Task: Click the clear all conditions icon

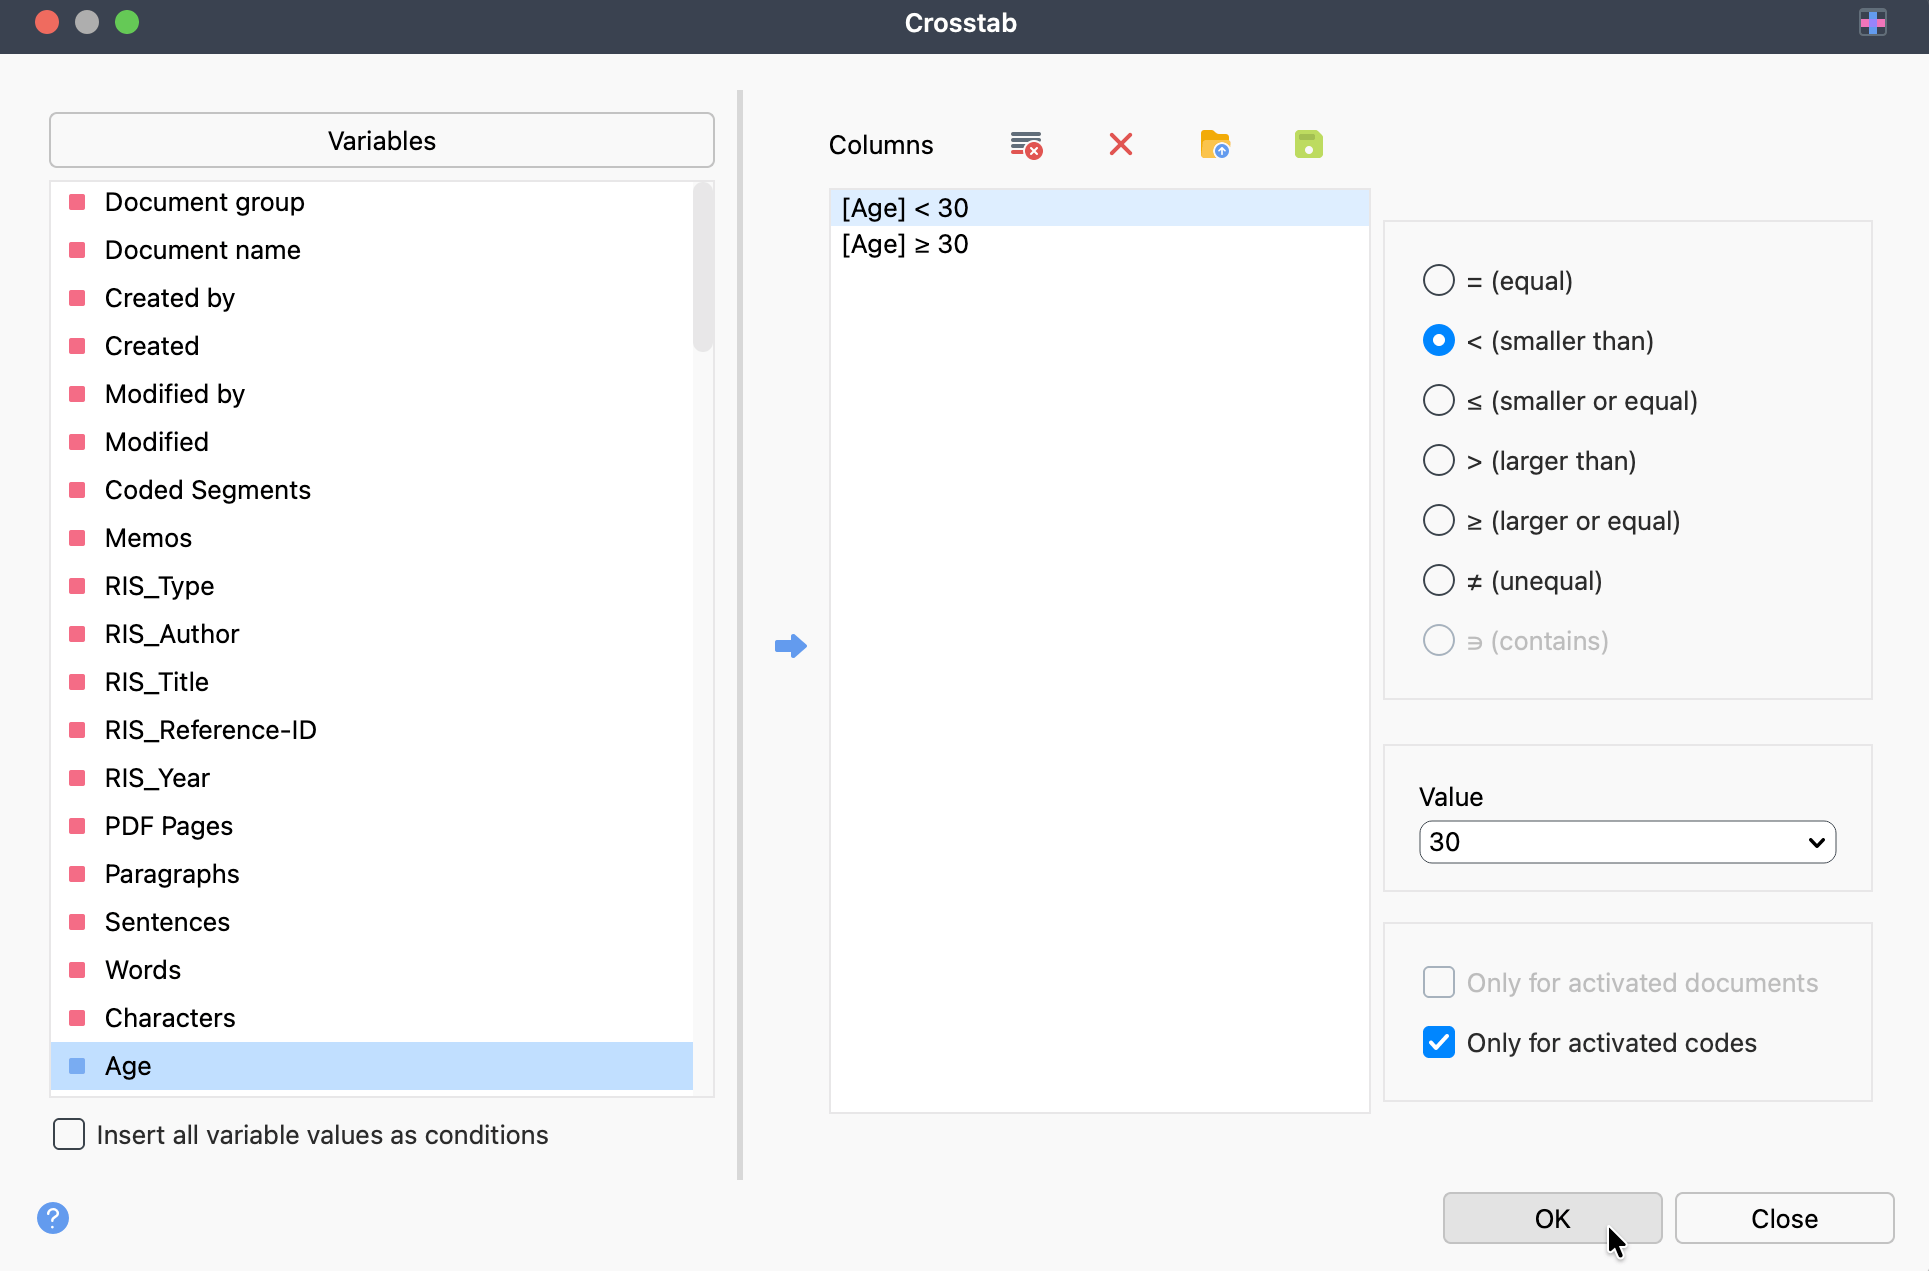Action: (x=1026, y=144)
